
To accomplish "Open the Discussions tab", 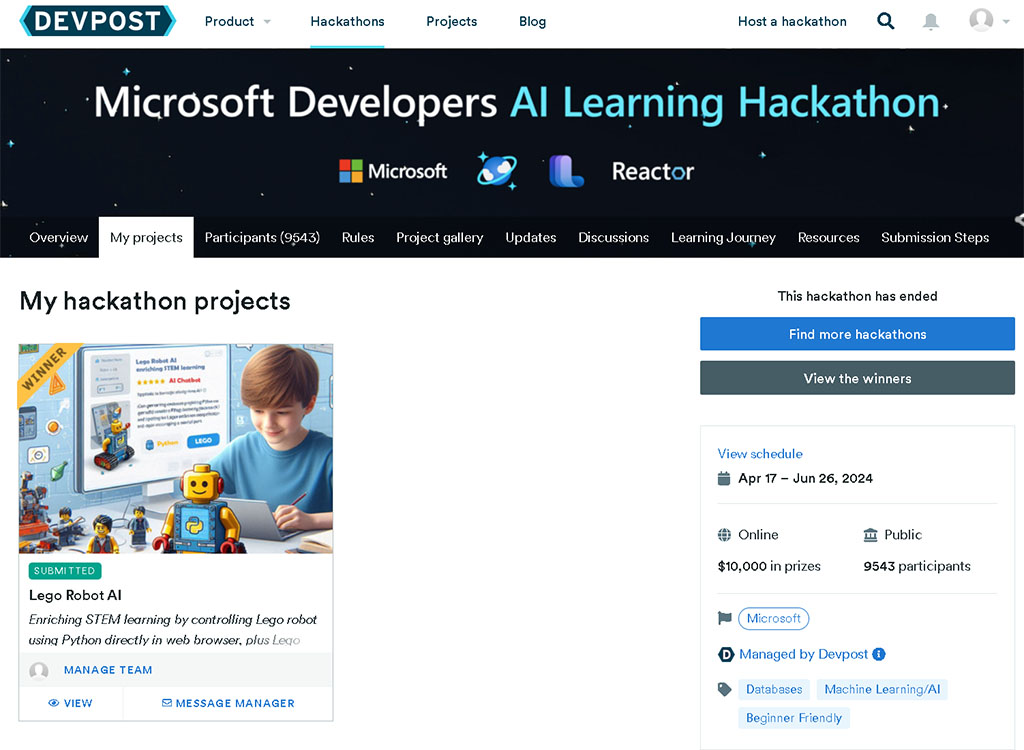I will pyautogui.click(x=613, y=237).
